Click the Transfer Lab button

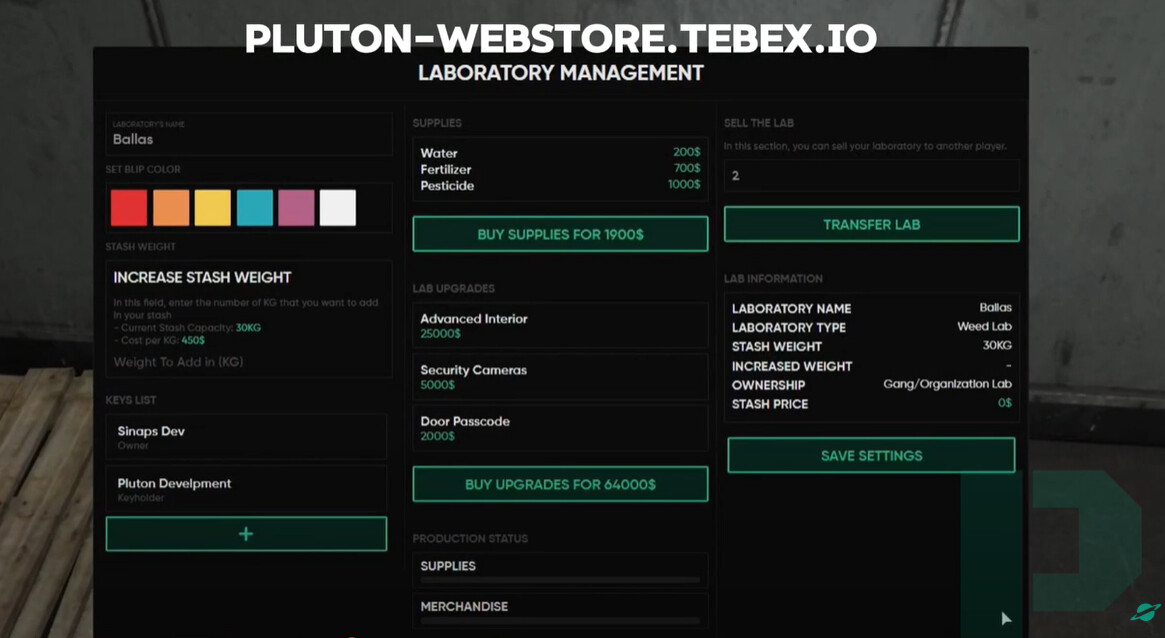tap(872, 224)
